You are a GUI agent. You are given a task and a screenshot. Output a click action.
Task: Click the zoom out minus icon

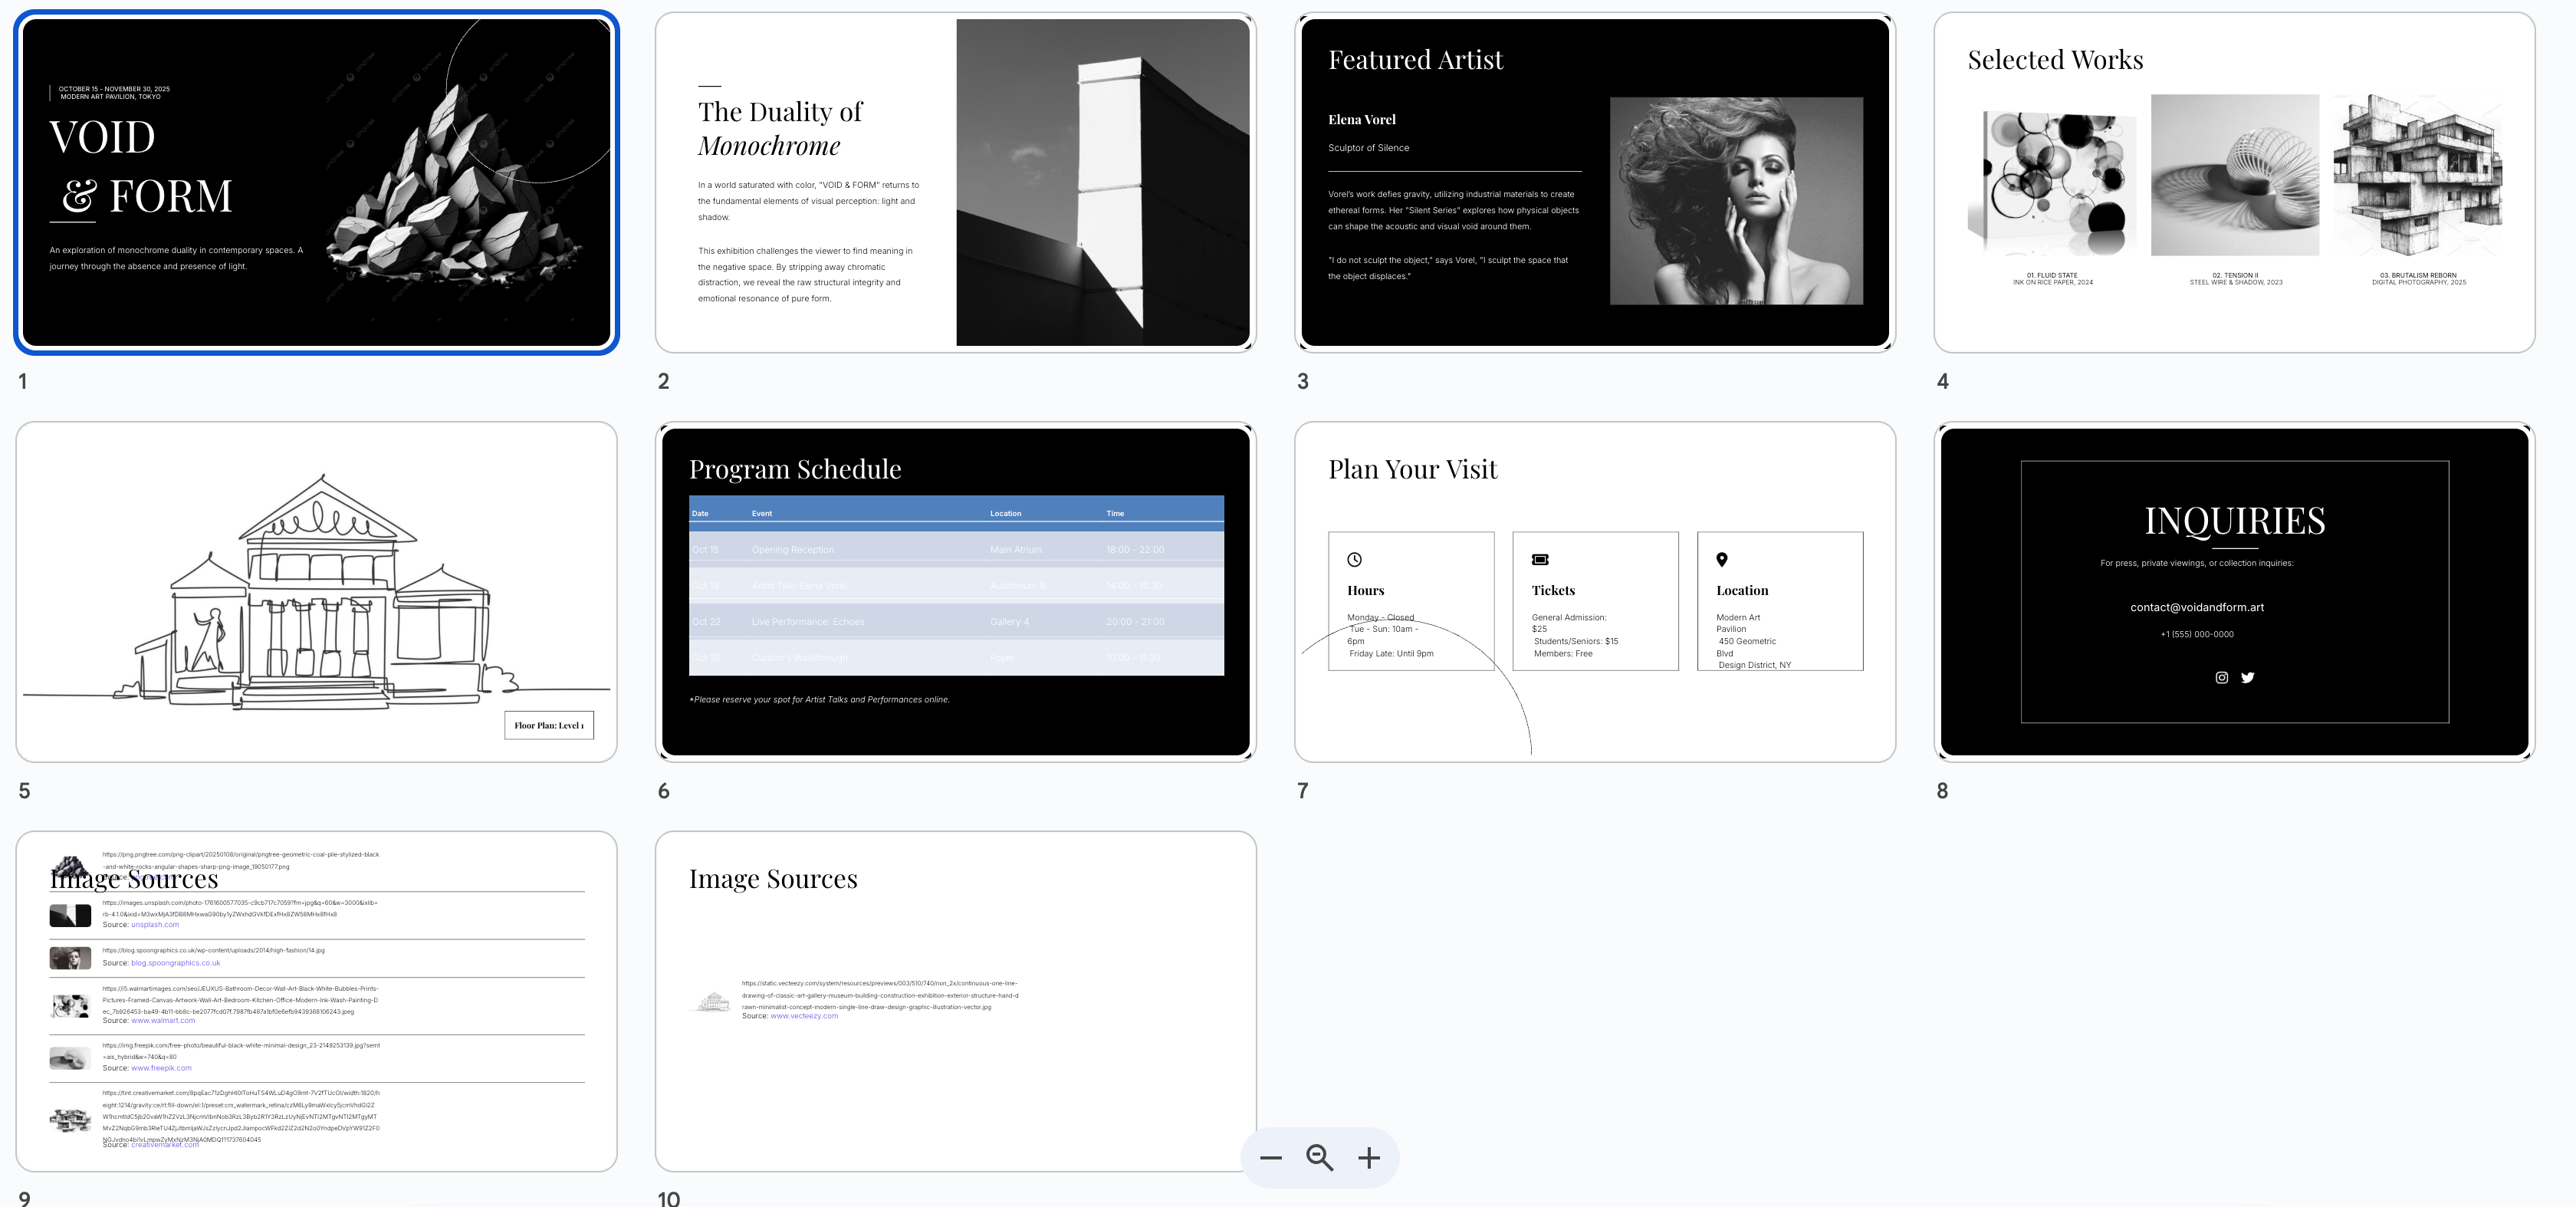pos(1271,1158)
